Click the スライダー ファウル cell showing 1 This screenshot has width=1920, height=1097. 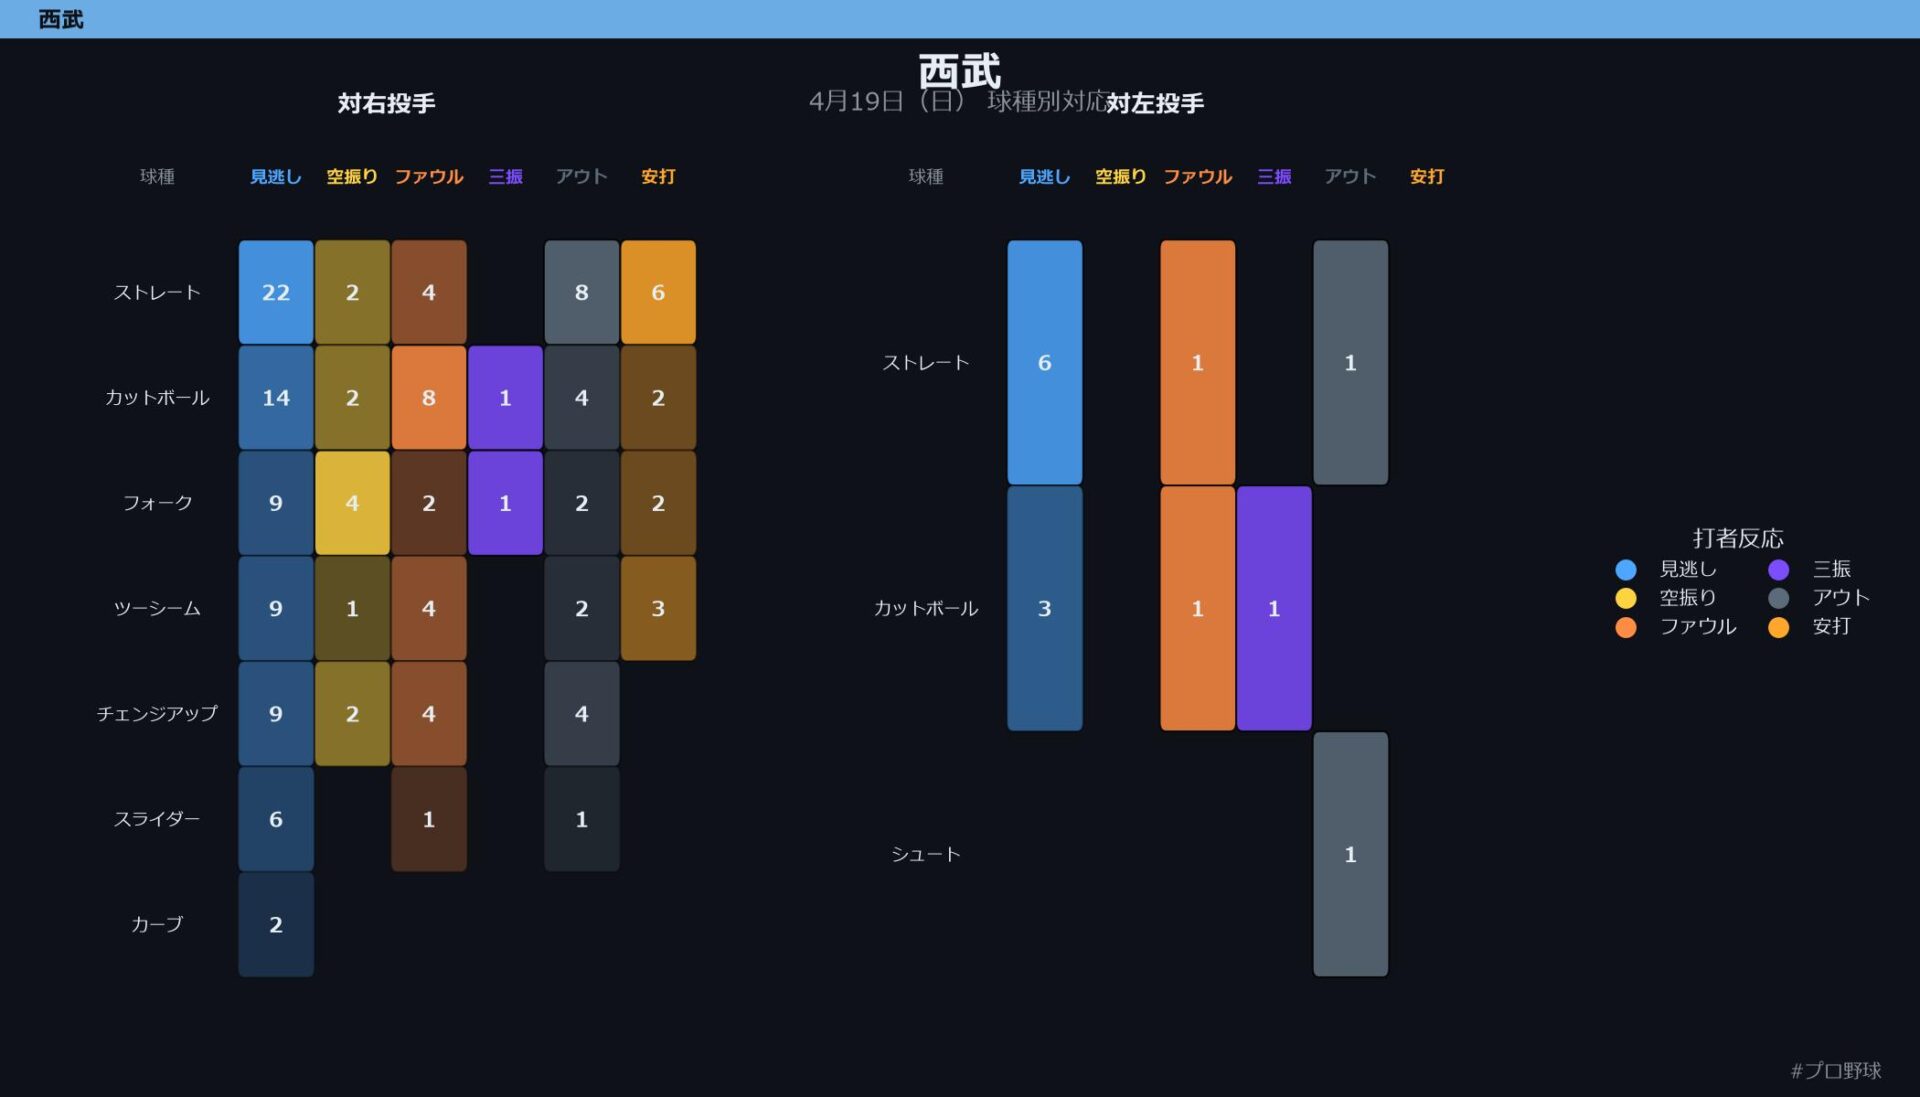coord(429,819)
